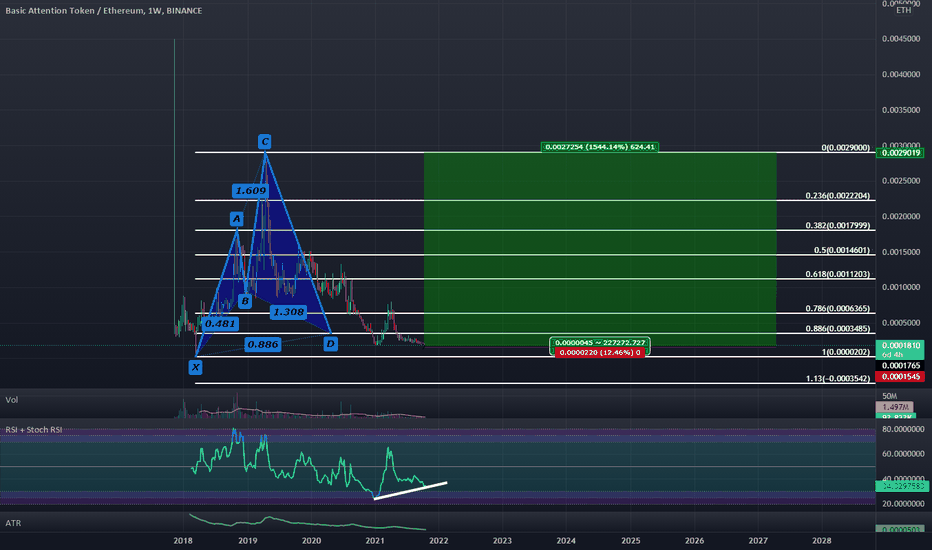The height and width of the screenshot is (550, 932).
Task: Click the Fibonacci level label 0.886(0.0003485)
Action: pos(837,328)
